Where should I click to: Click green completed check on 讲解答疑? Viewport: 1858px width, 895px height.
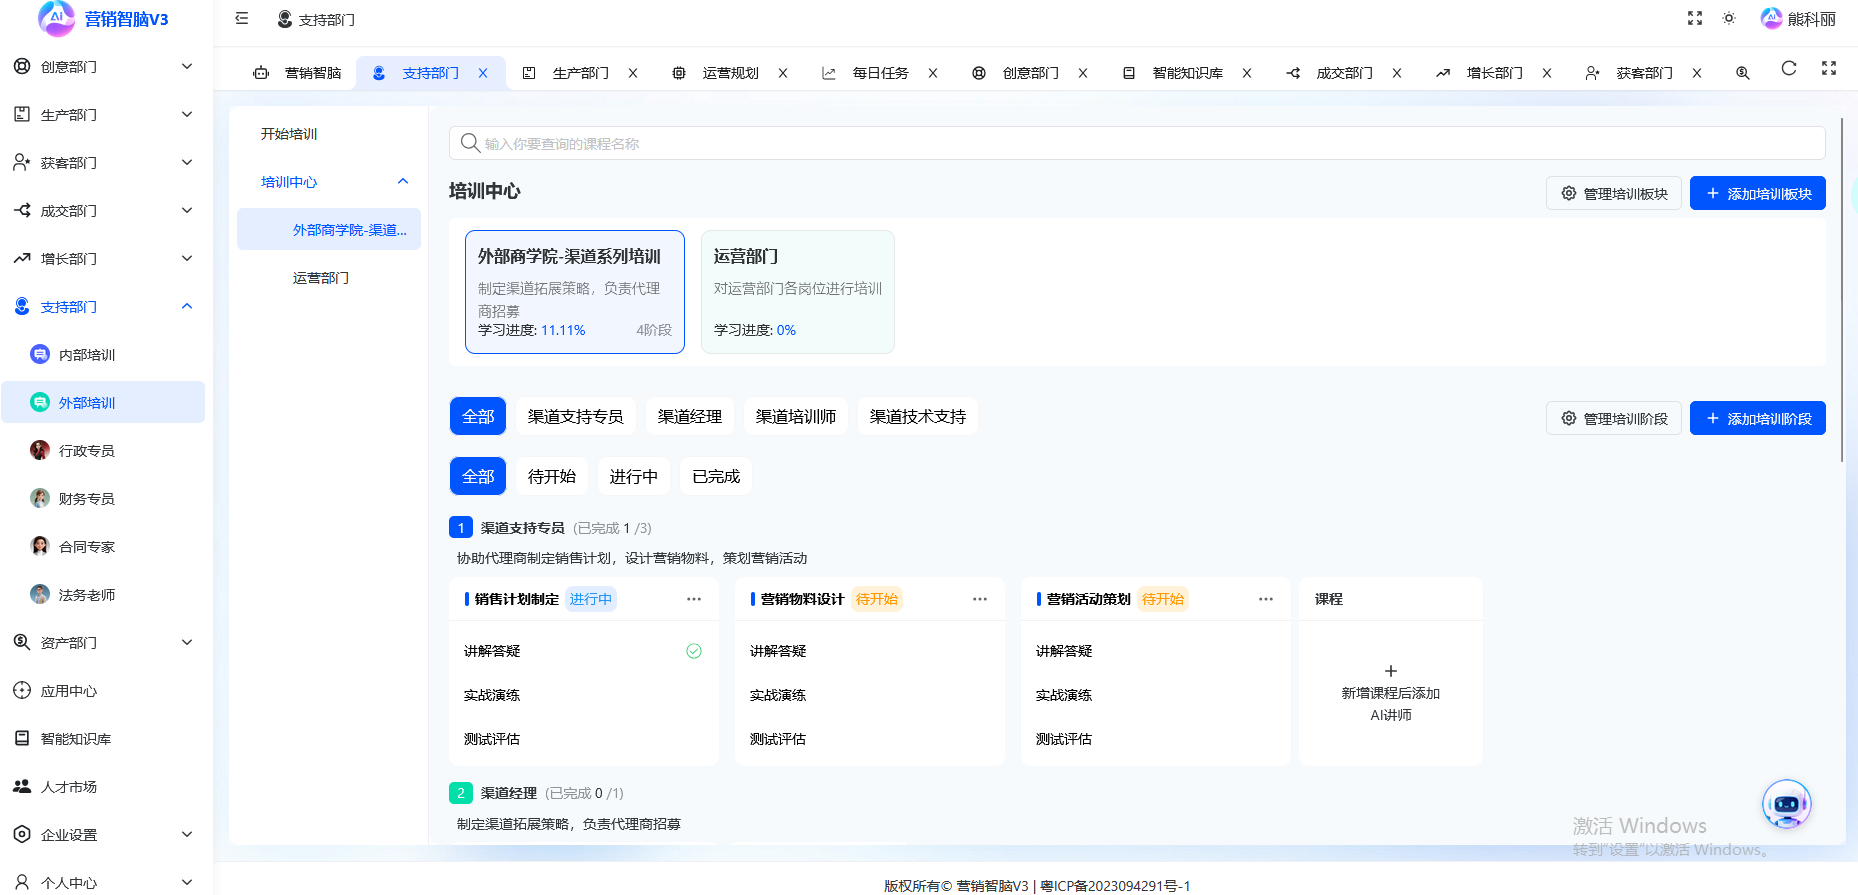coord(694,651)
